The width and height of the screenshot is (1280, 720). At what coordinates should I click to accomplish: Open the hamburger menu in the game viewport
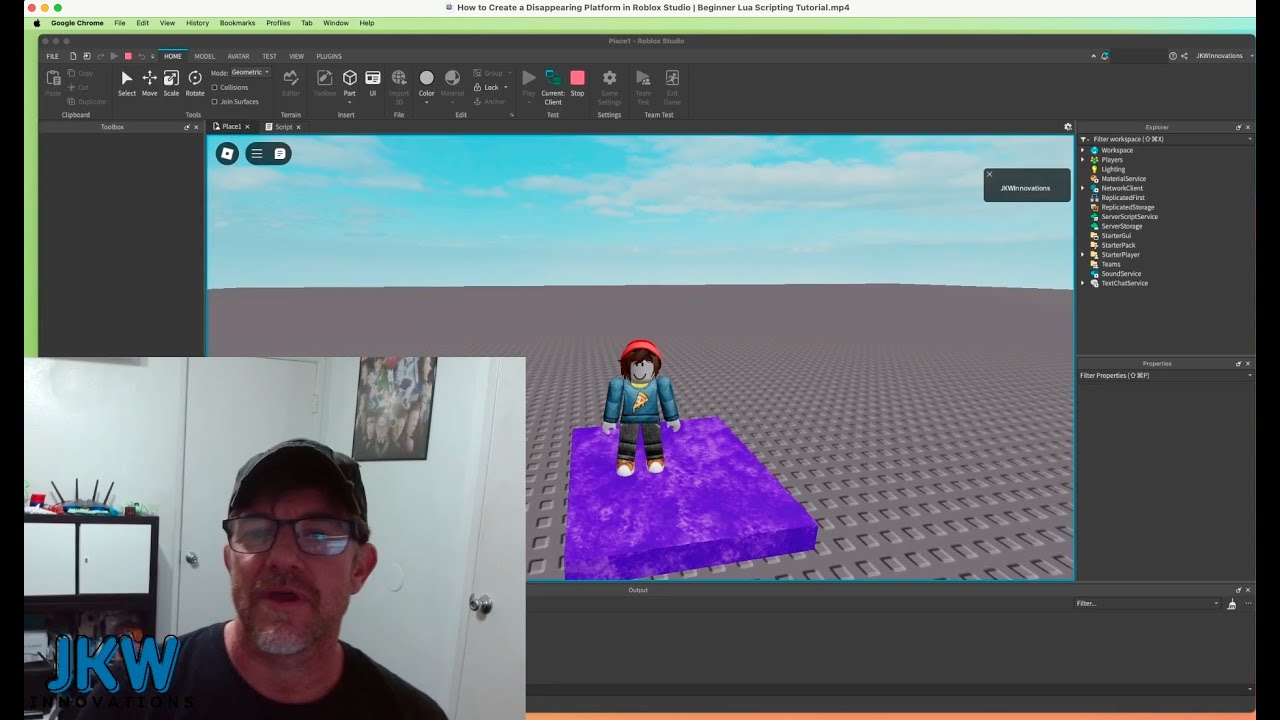click(x=257, y=153)
